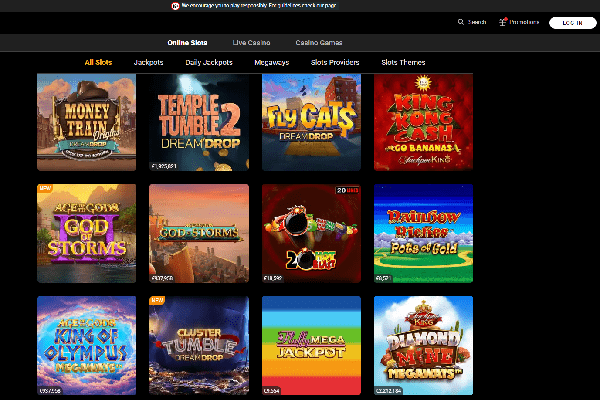Select the Jackpots category
600x400 pixels.
click(148, 62)
